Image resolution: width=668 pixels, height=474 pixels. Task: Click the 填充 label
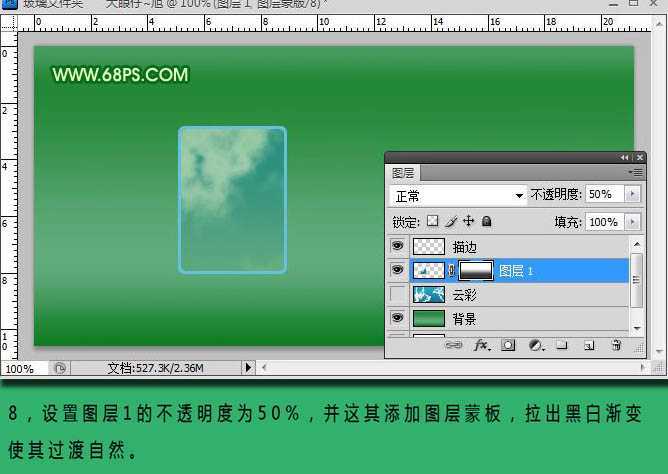[x=568, y=222]
